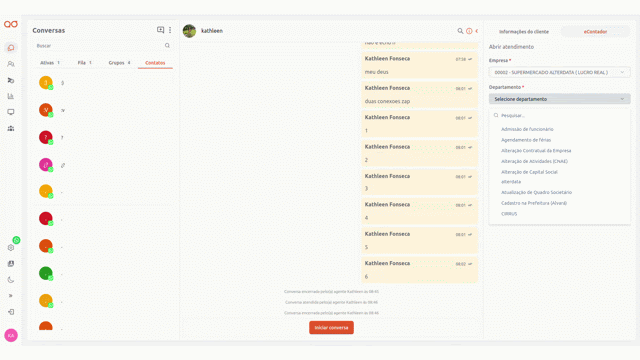This screenshot has width=640, height=360.
Task: Choose Admissão de funcionário option
Action: tap(527, 129)
